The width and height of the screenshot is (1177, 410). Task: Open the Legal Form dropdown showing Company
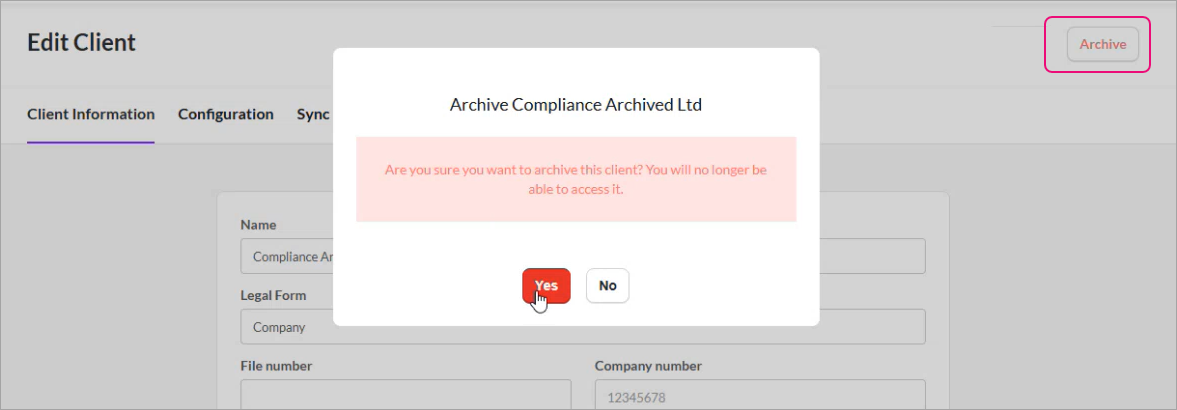(x=285, y=327)
